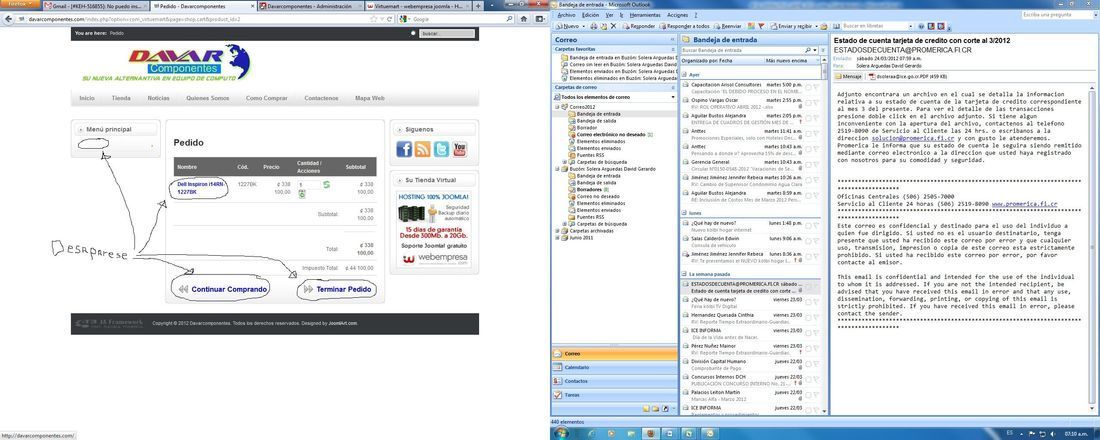Open the Twitter icon under Siguenos
This screenshot has height=440, width=1100.
(441, 149)
